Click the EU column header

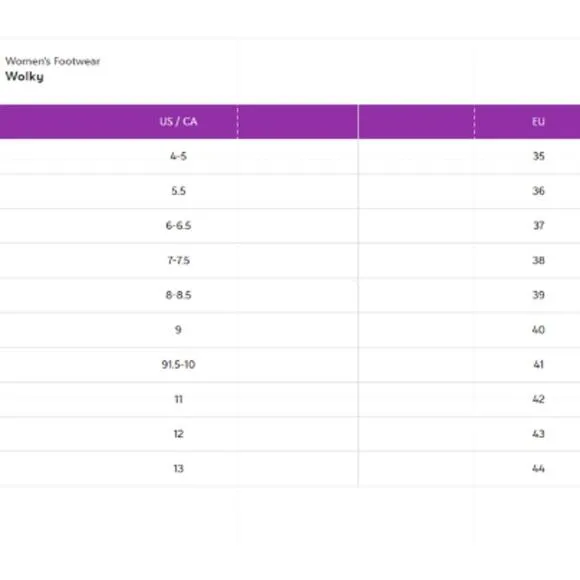[538, 122]
